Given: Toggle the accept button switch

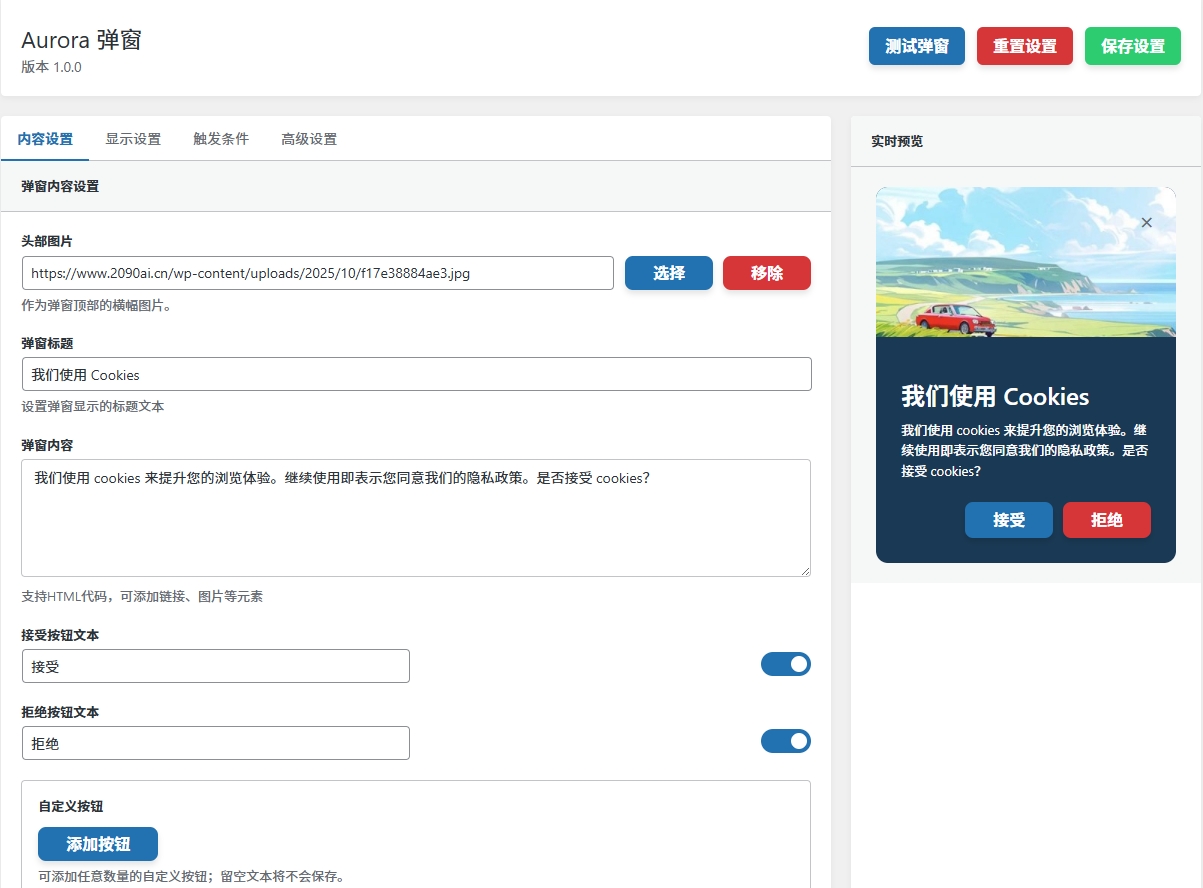Looking at the screenshot, I should pos(785,664).
